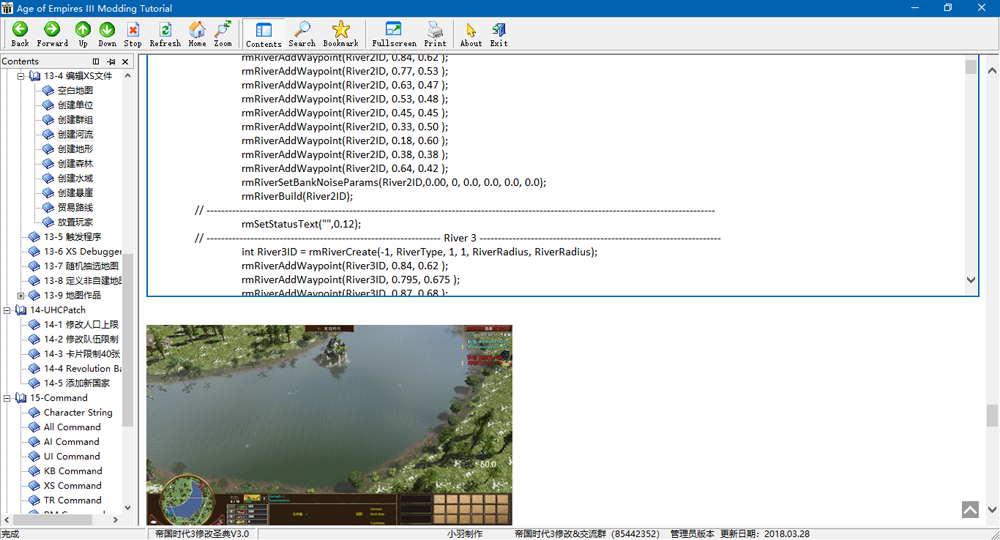Image resolution: width=1000 pixels, height=540 pixels.
Task: Open the 13-7 随机抽选地图 topic
Action: tap(81, 266)
